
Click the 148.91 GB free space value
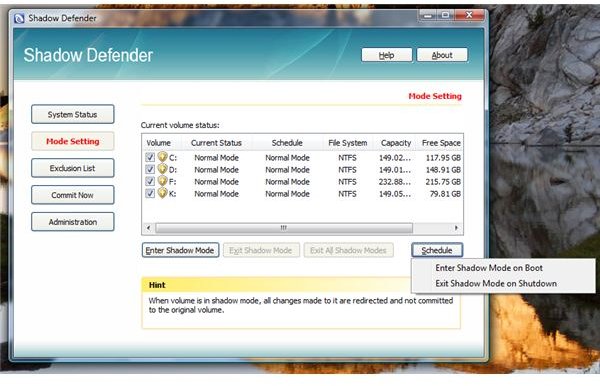[443, 169]
